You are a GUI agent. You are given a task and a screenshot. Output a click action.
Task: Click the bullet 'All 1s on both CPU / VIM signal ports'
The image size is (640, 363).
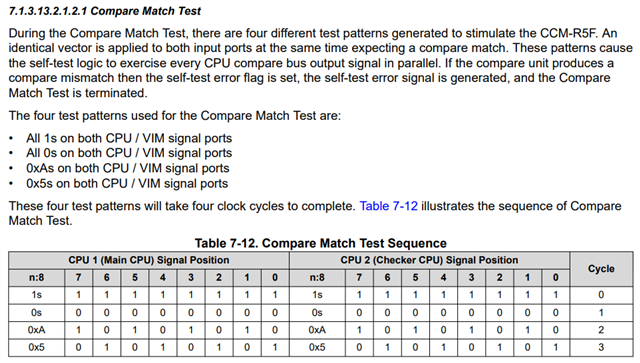(x=129, y=138)
